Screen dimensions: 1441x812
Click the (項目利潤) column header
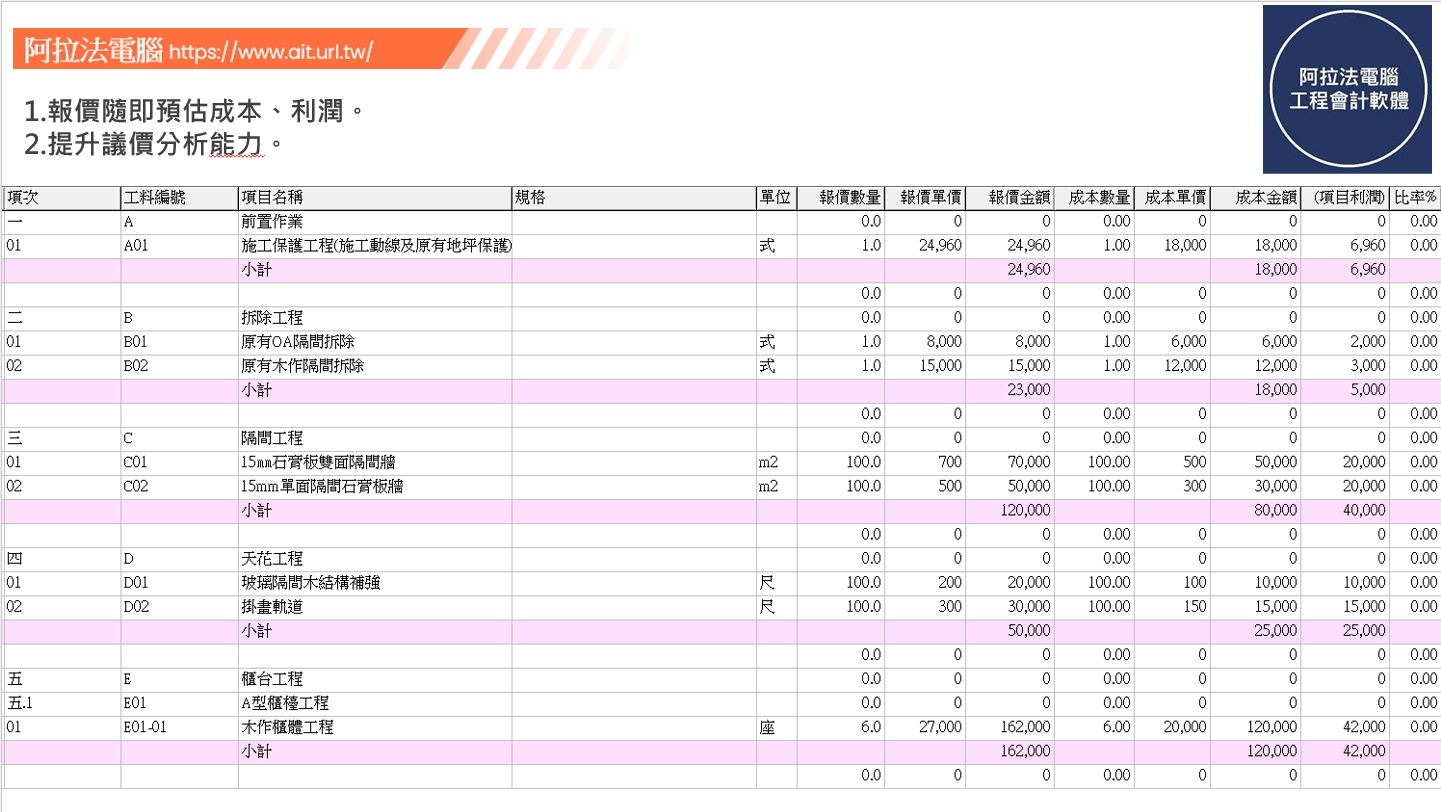pos(1346,198)
